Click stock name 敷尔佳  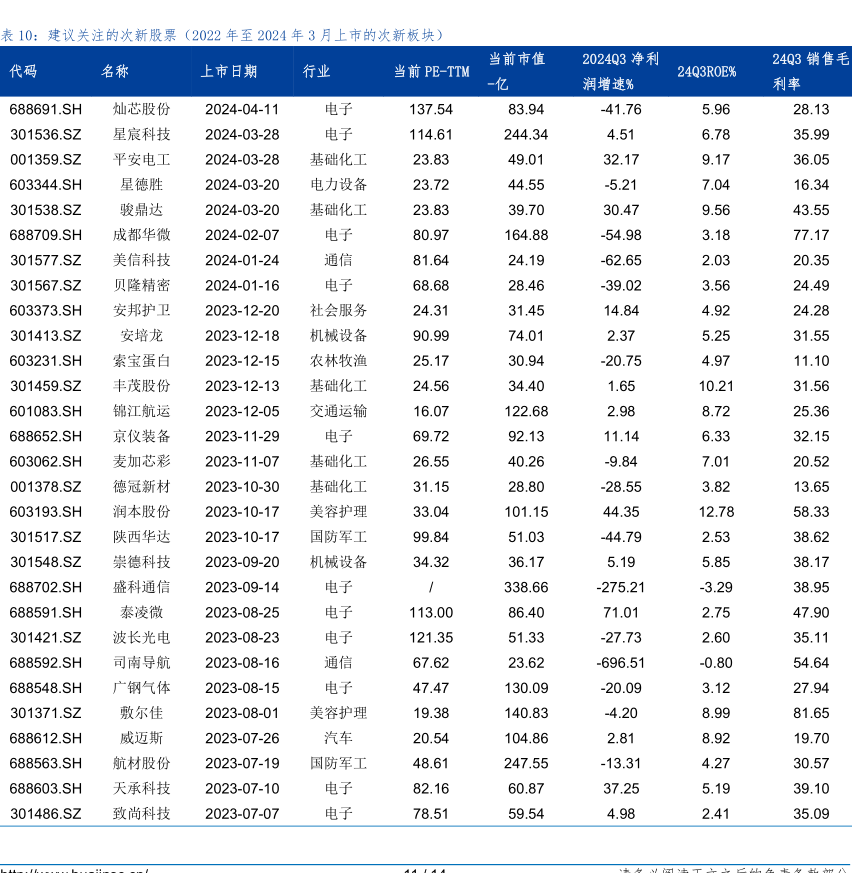(141, 713)
